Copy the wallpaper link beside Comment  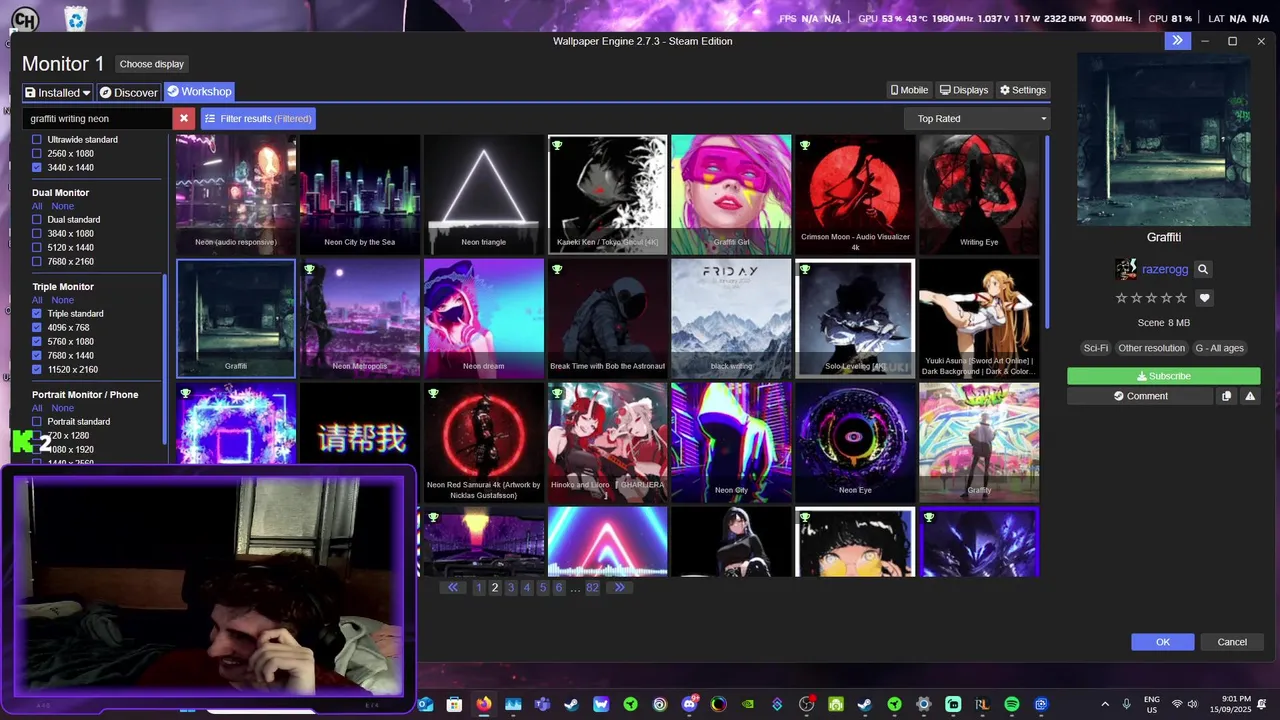point(1226,396)
